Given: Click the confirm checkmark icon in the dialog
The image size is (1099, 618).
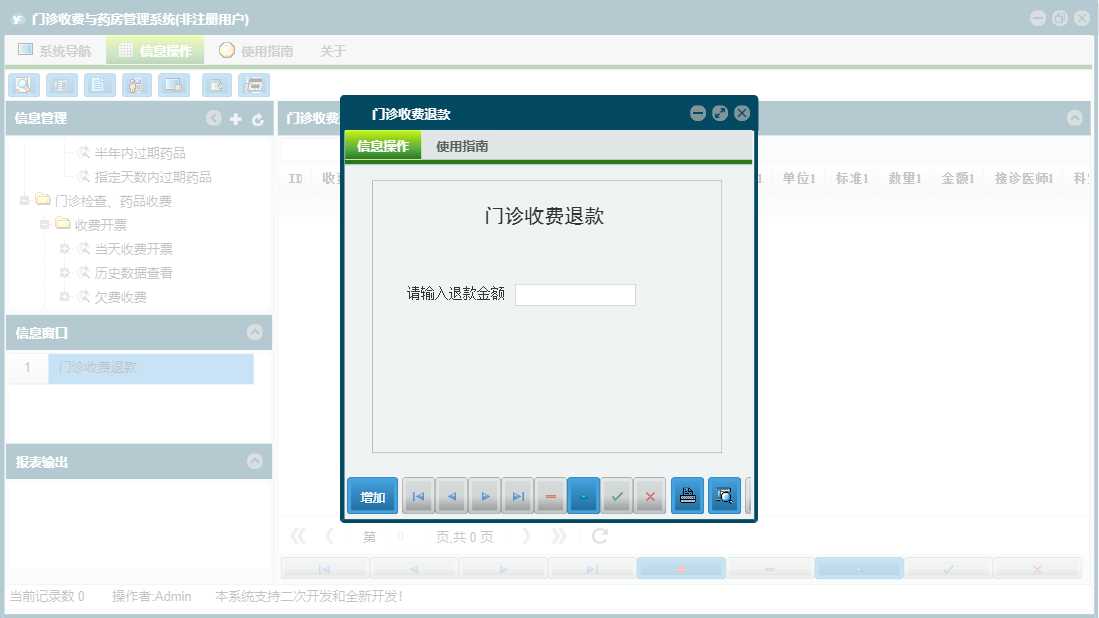Looking at the screenshot, I should point(617,495).
